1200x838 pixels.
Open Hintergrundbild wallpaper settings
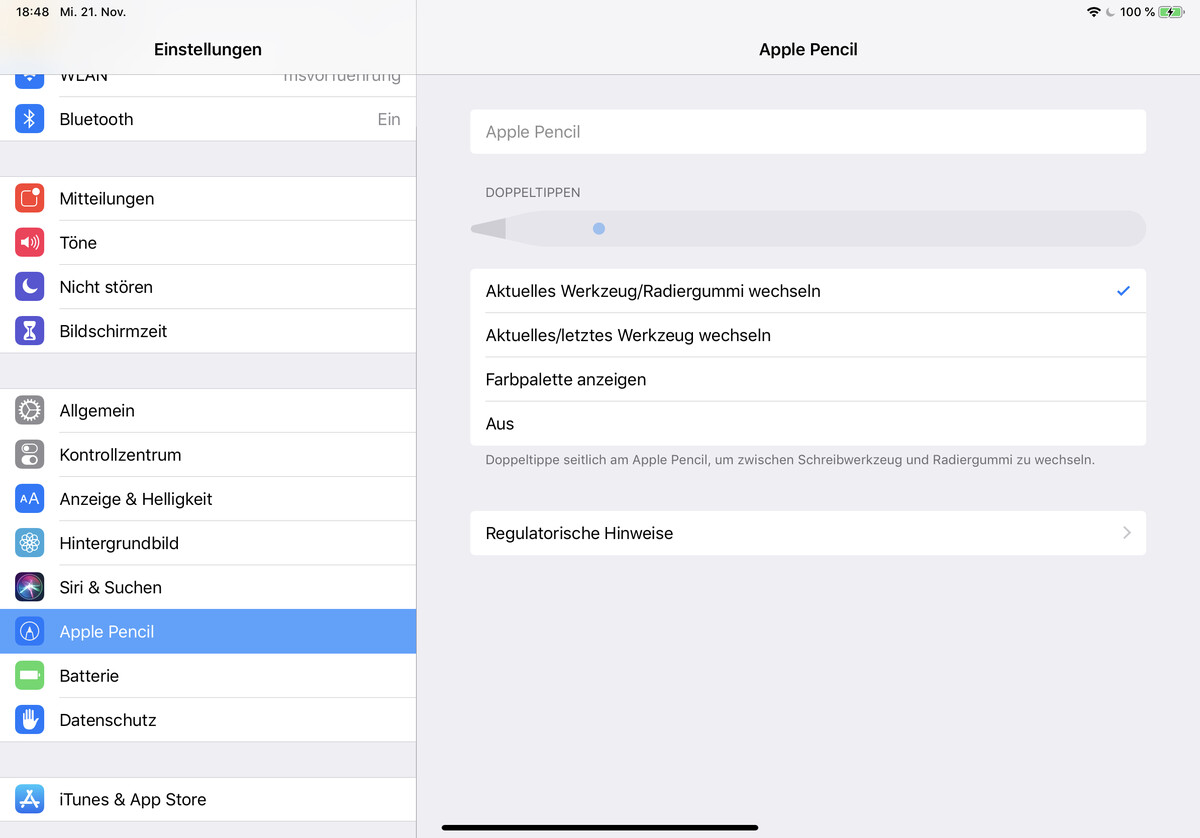119,543
